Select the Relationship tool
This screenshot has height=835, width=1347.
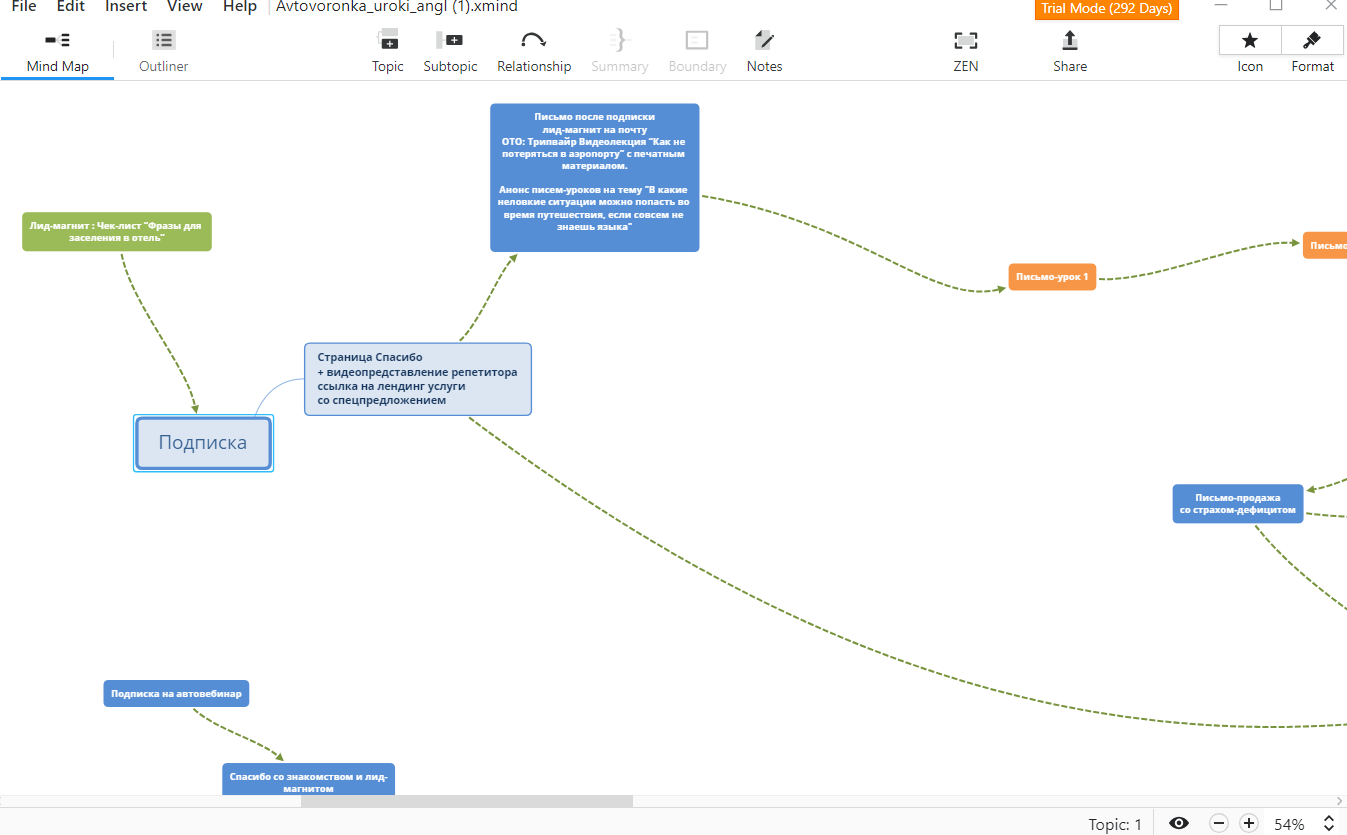coord(534,50)
